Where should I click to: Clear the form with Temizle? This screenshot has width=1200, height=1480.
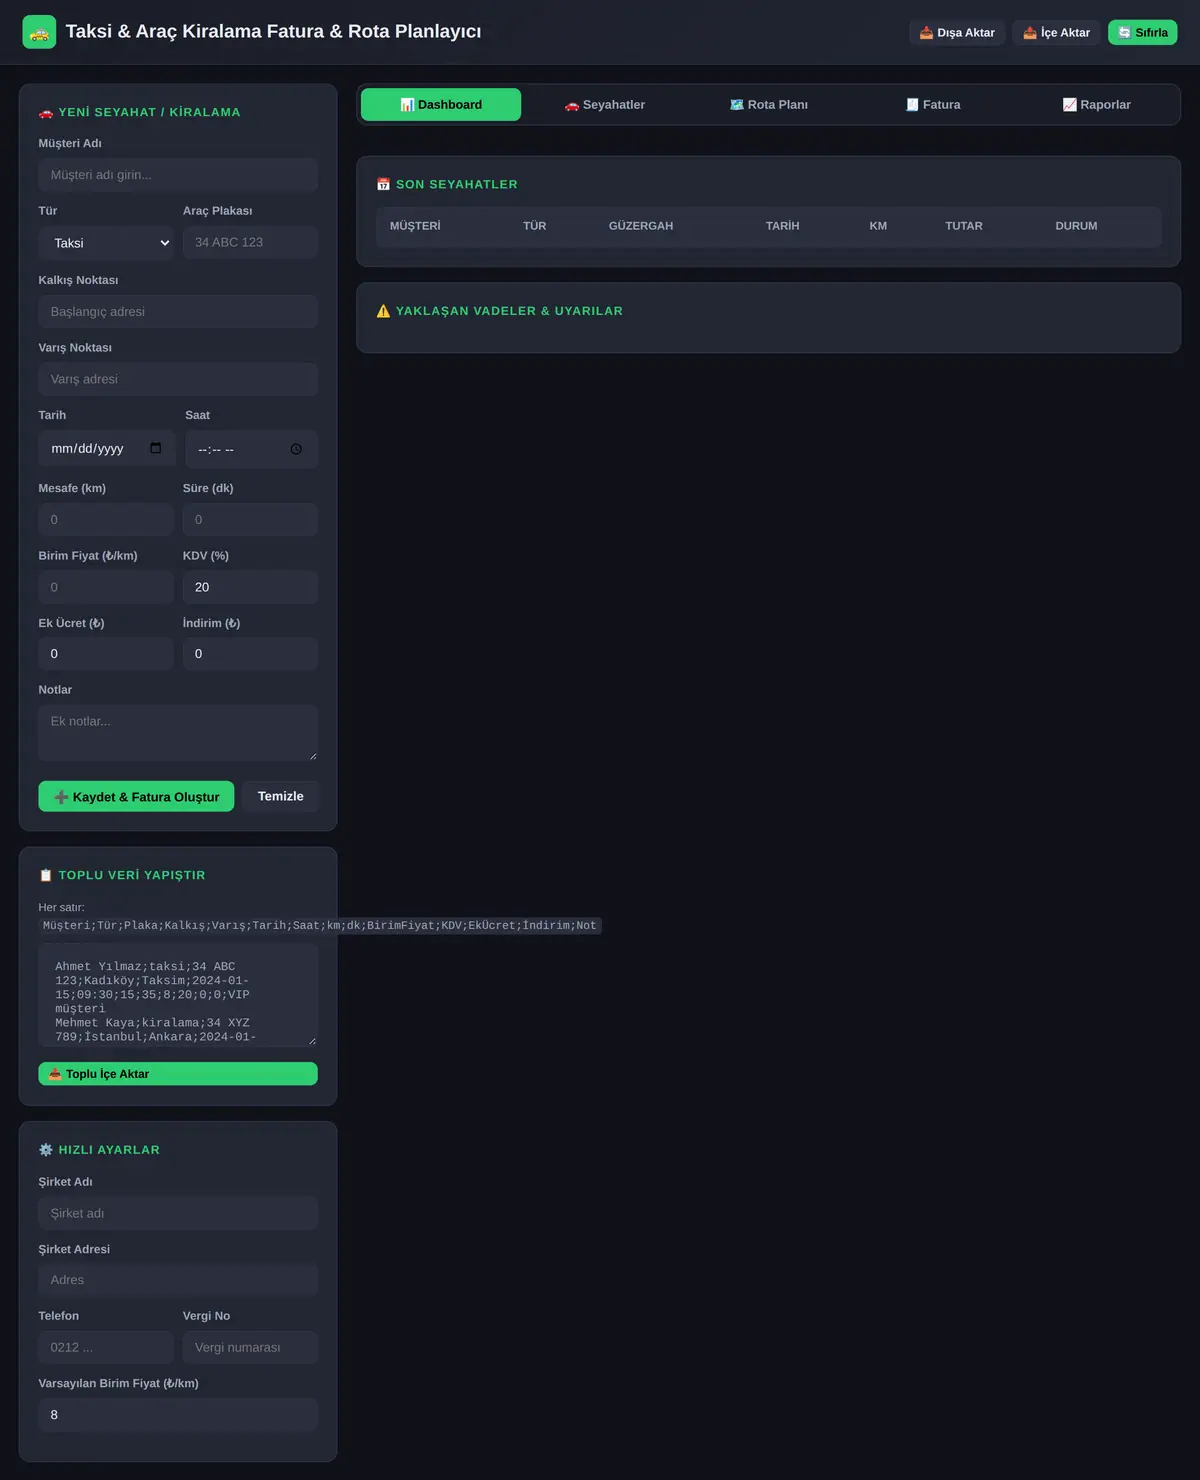coord(281,796)
